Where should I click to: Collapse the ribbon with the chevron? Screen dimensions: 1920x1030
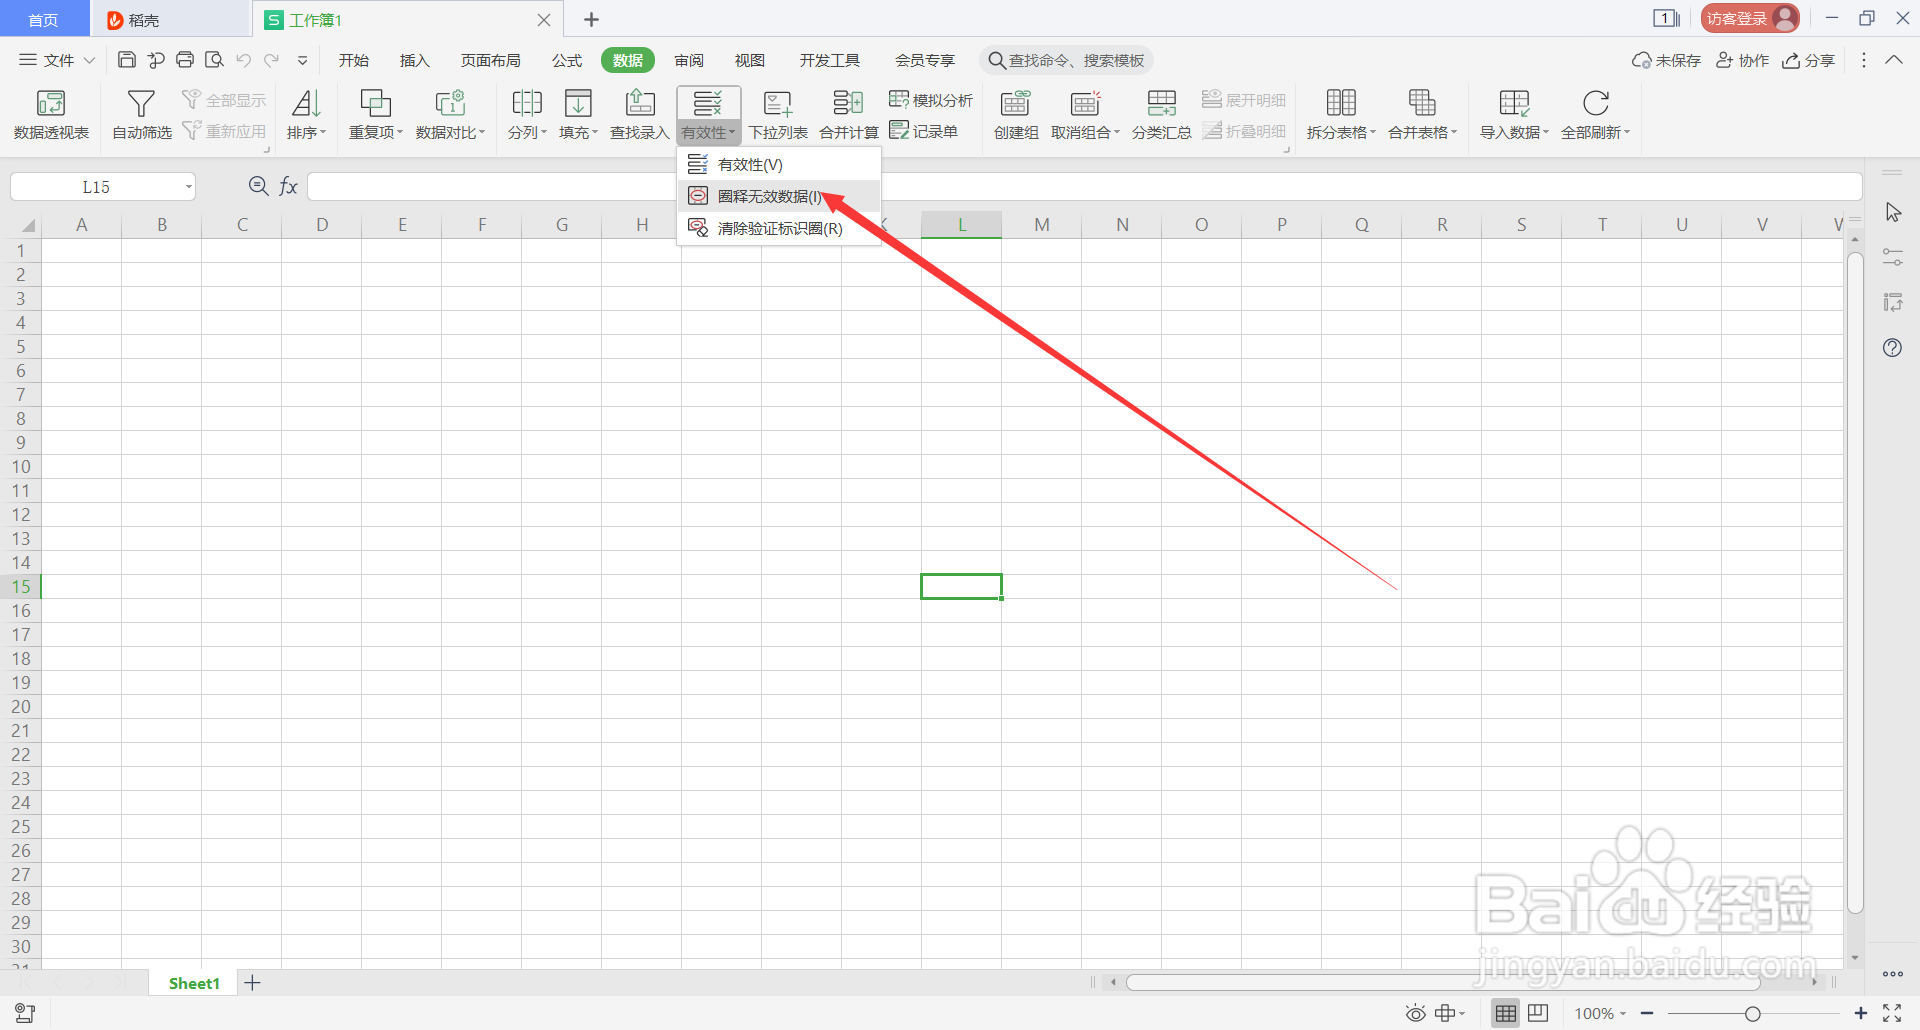pyautogui.click(x=1893, y=60)
